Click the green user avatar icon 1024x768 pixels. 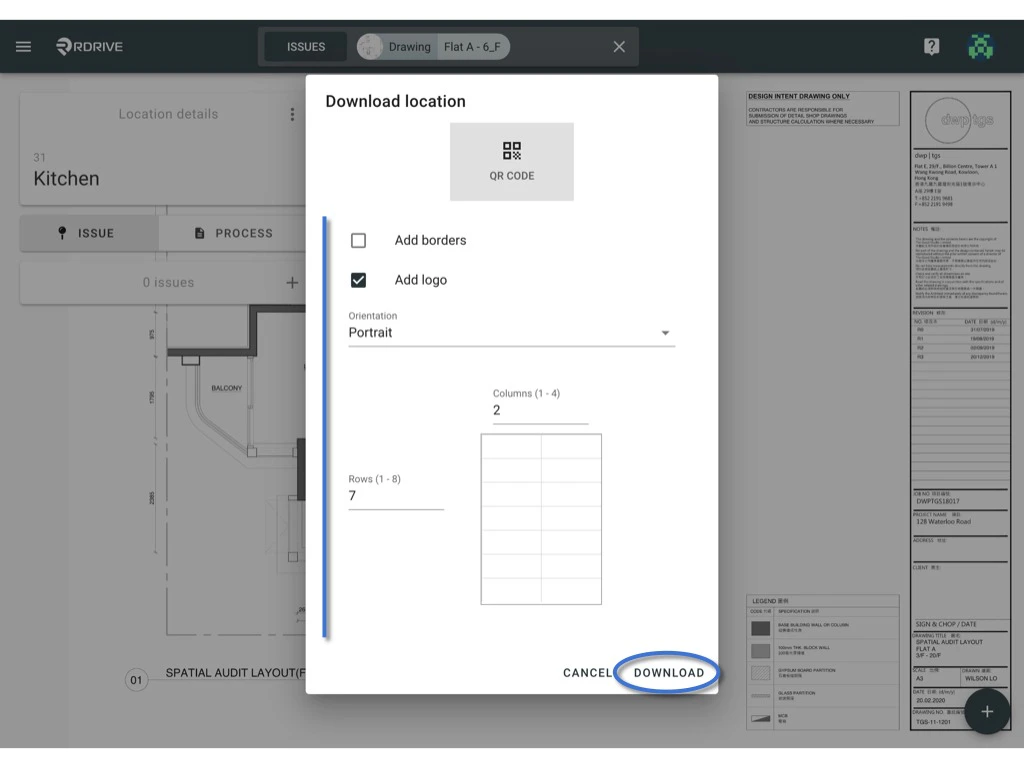pos(981,46)
